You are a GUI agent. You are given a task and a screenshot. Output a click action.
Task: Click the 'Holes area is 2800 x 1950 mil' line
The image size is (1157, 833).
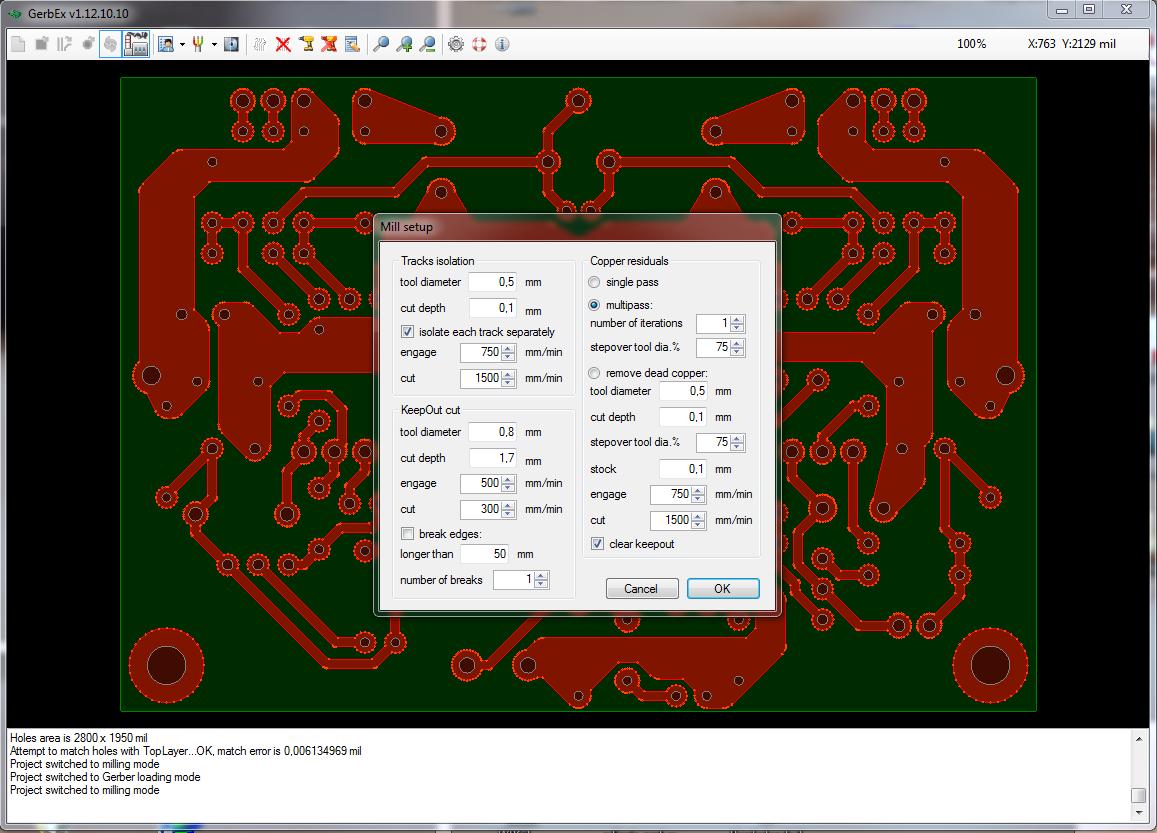pos(79,738)
